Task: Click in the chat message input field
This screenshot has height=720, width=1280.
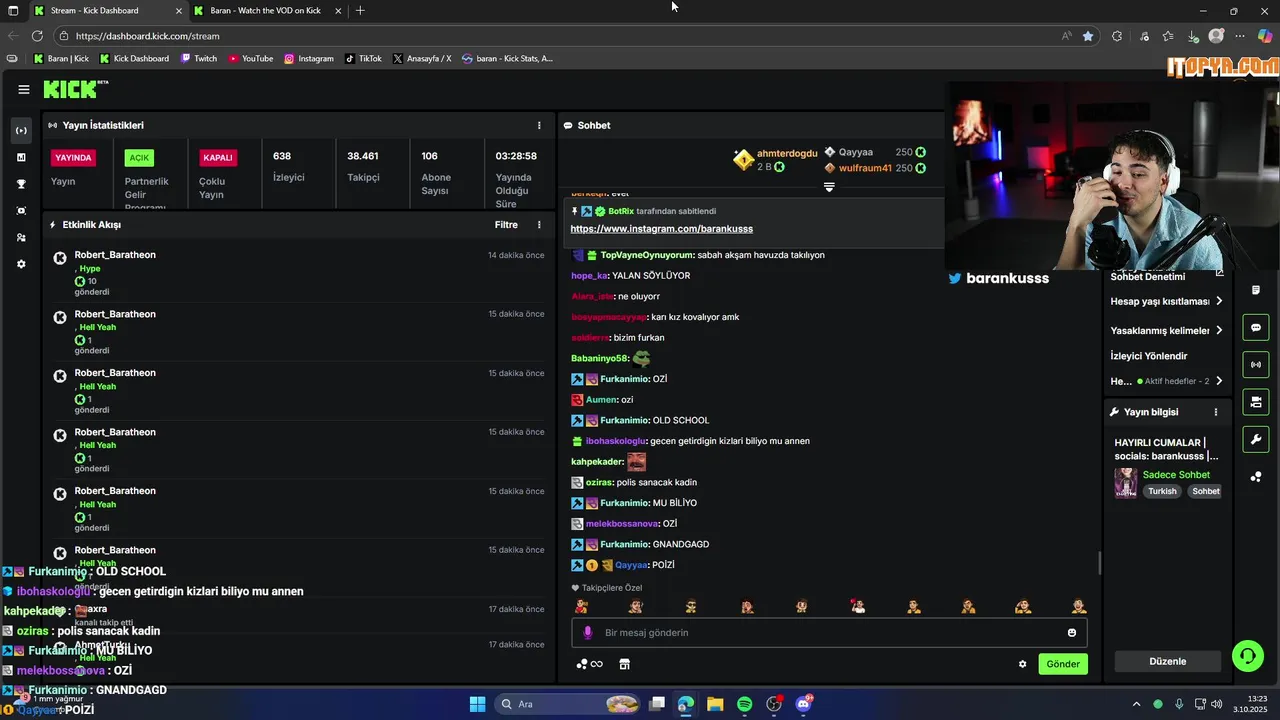Action: click(829, 632)
